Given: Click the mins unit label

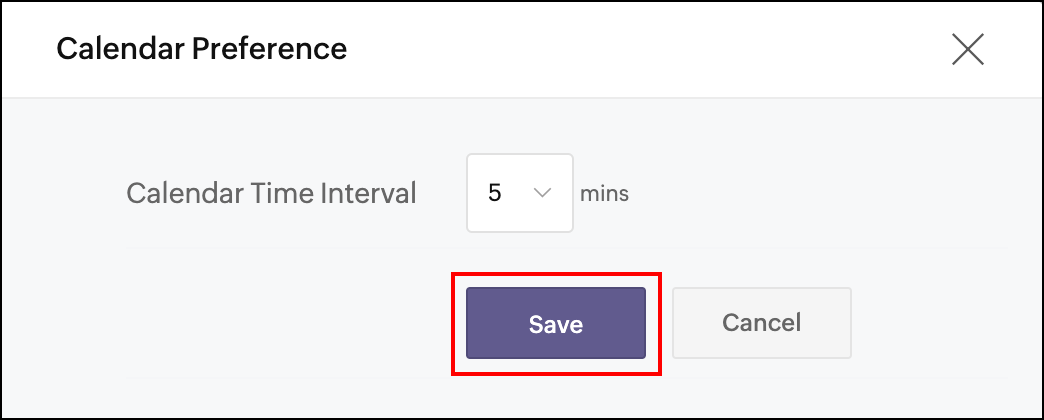Looking at the screenshot, I should (604, 193).
